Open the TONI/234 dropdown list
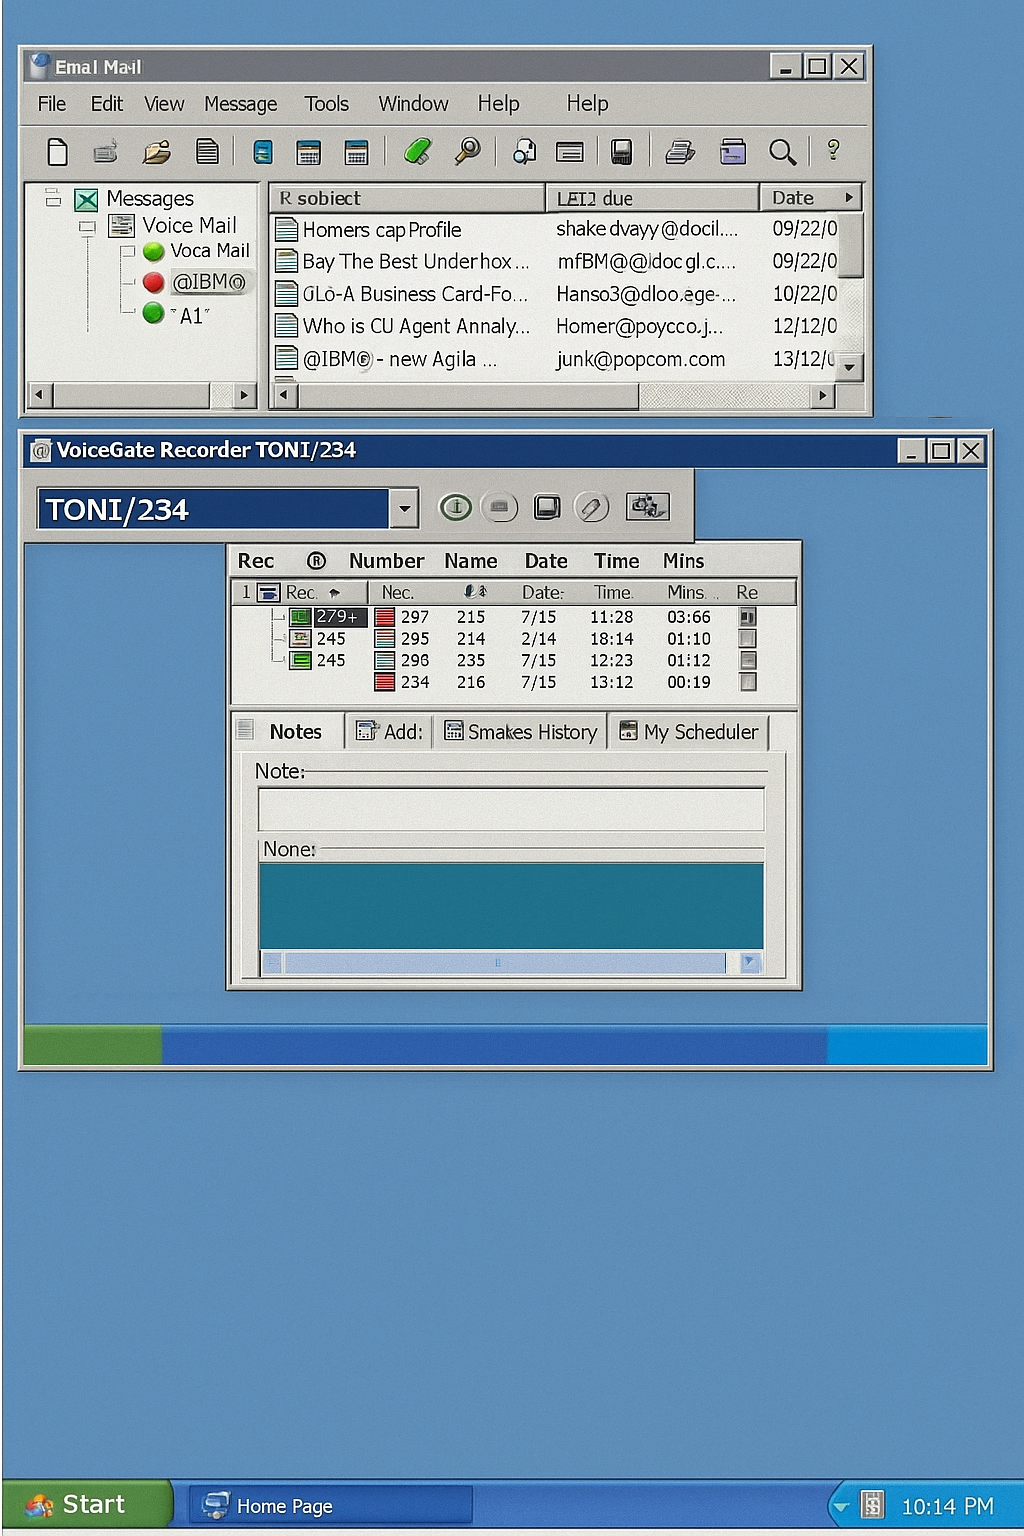Screen dimensions: 1024x1536 [404, 508]
